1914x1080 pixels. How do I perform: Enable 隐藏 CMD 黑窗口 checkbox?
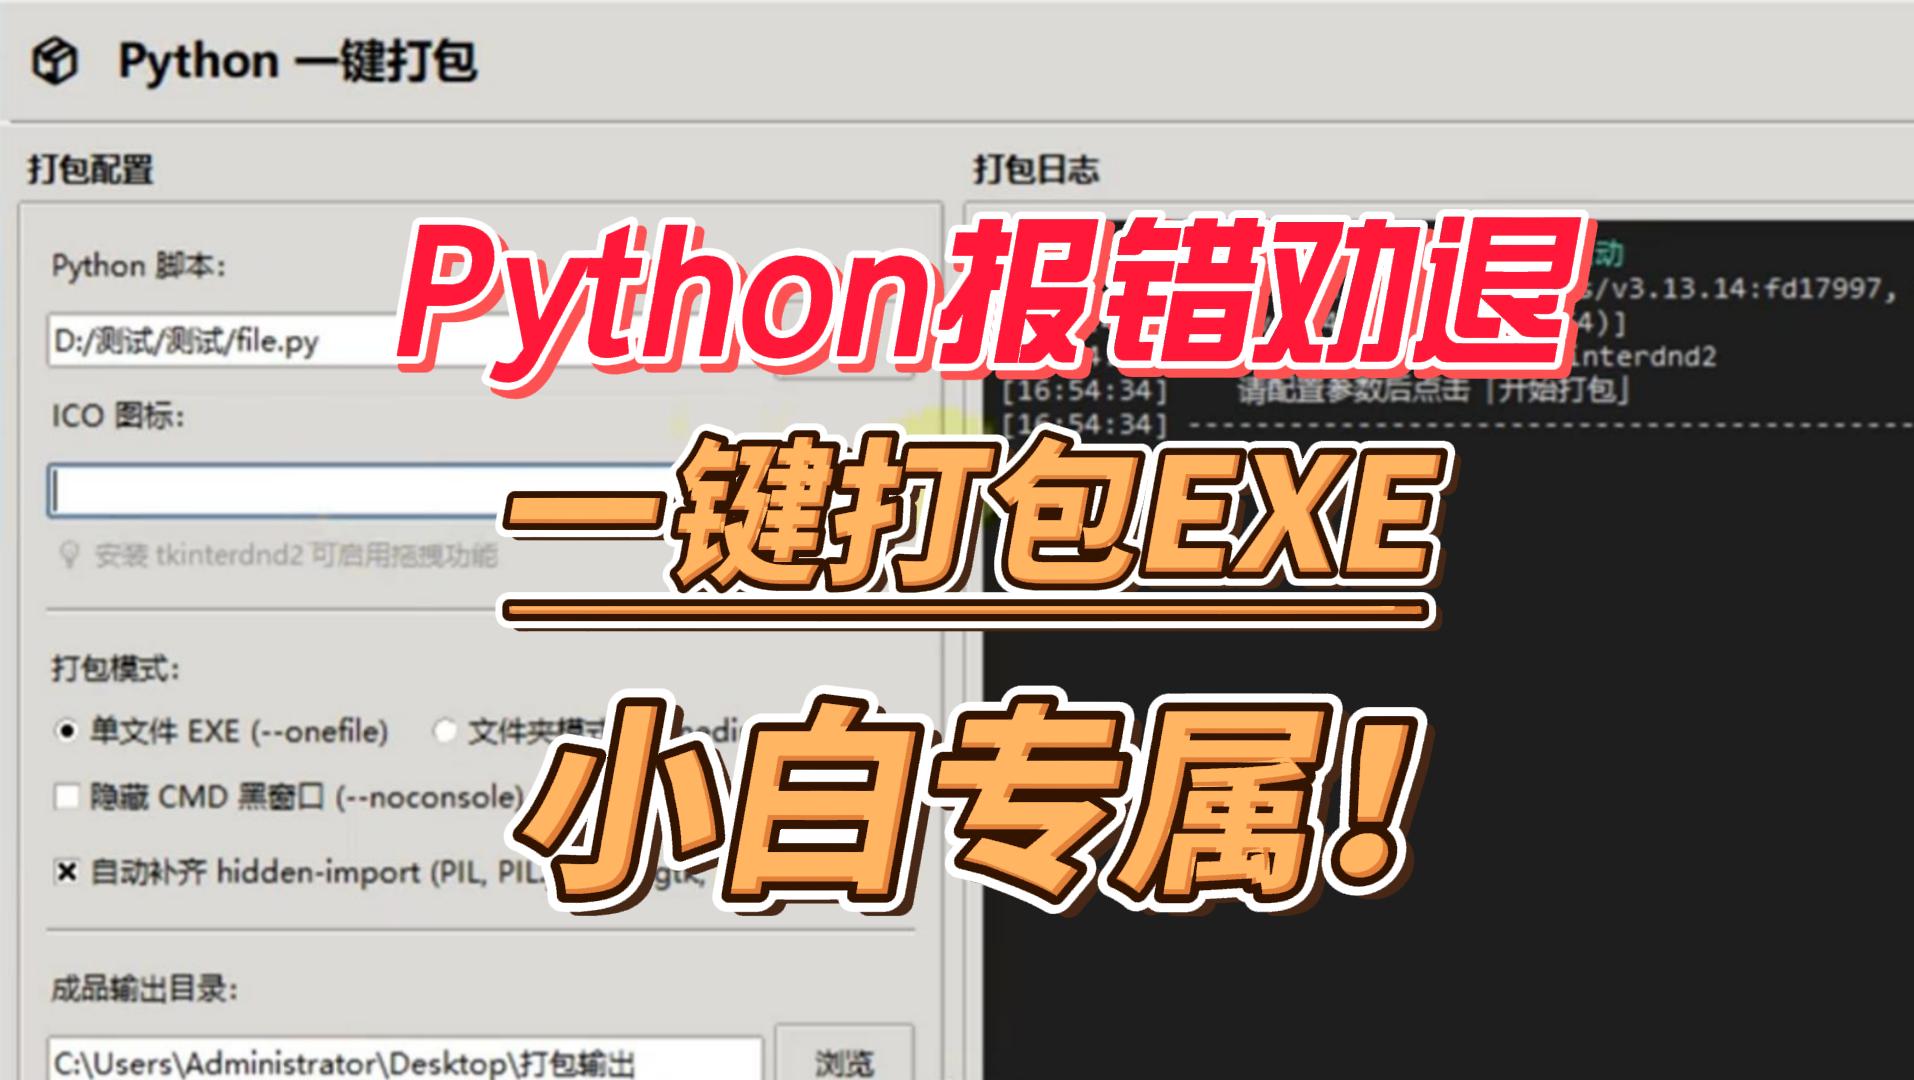tap(66, 797)
